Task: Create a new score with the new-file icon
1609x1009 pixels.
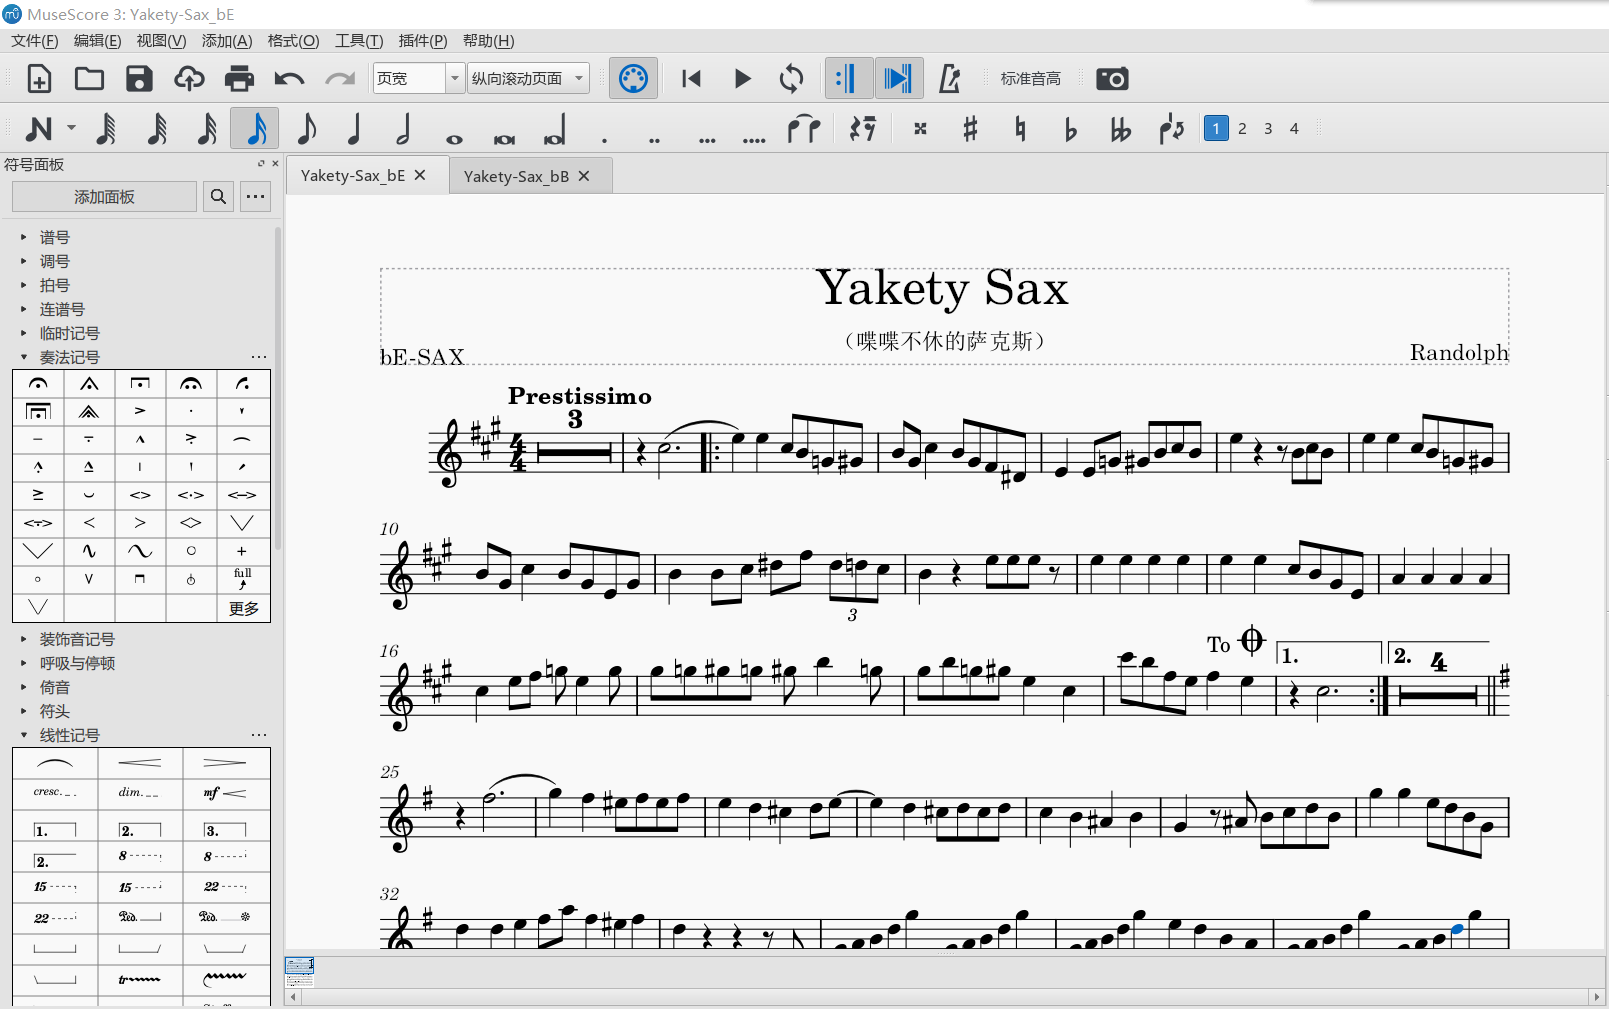Action: [39, 79]
